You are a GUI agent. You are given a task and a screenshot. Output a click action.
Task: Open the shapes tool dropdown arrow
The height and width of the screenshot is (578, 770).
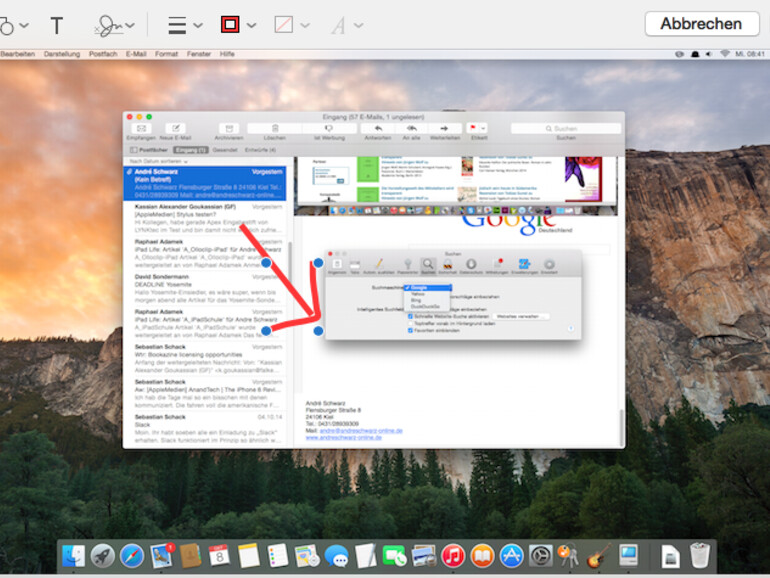click(x=24, y=26)
